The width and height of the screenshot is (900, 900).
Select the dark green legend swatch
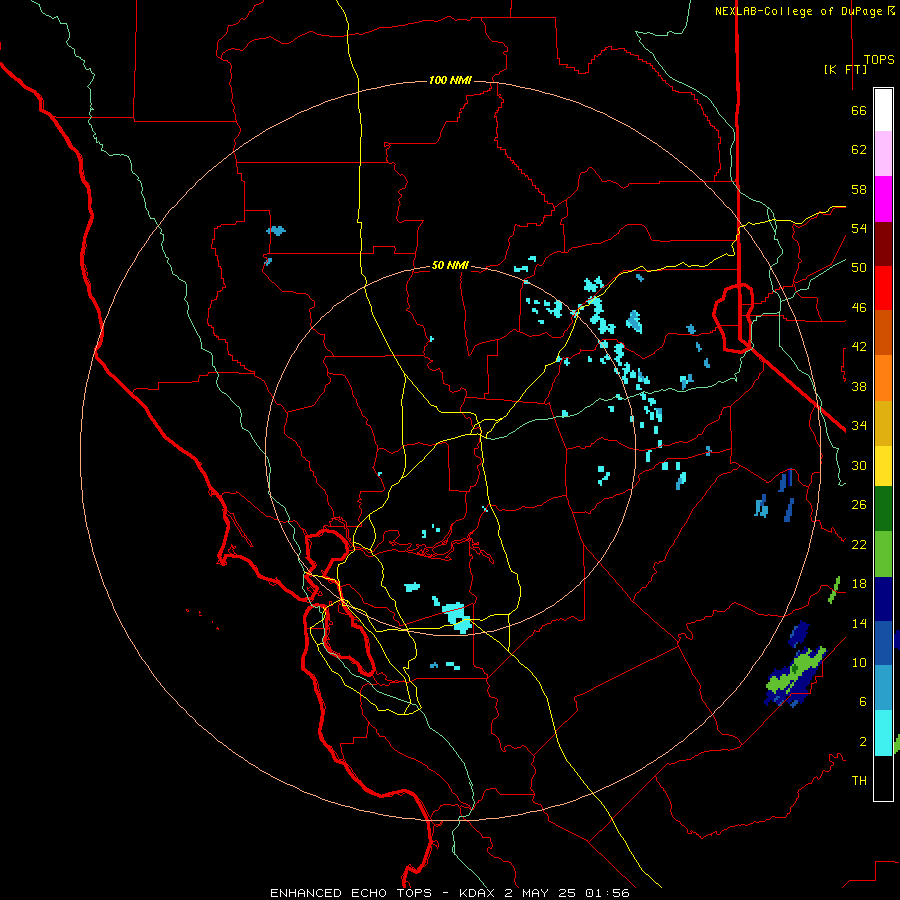tap(883, 509)
